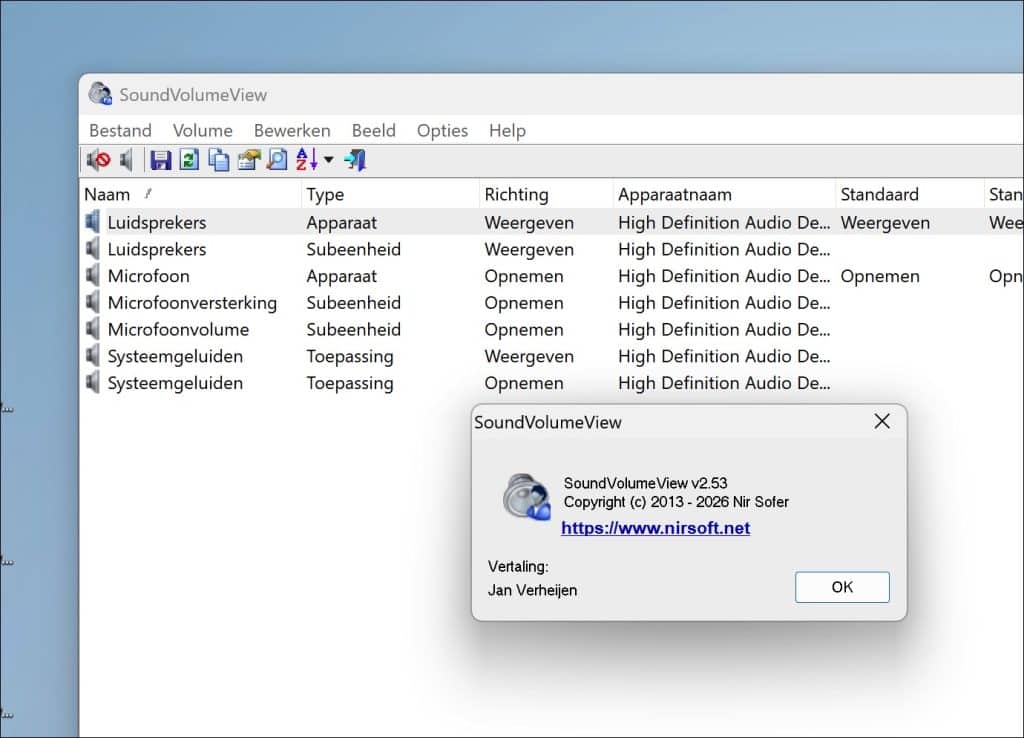
Task: Open the Bestand menu
Action: (x=120, y=131)
